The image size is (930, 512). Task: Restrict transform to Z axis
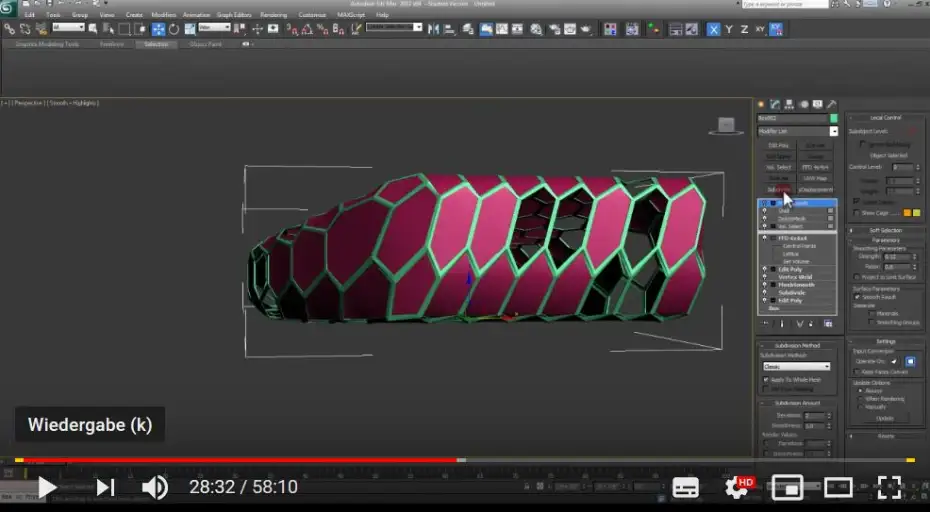[x=744, y=28]
